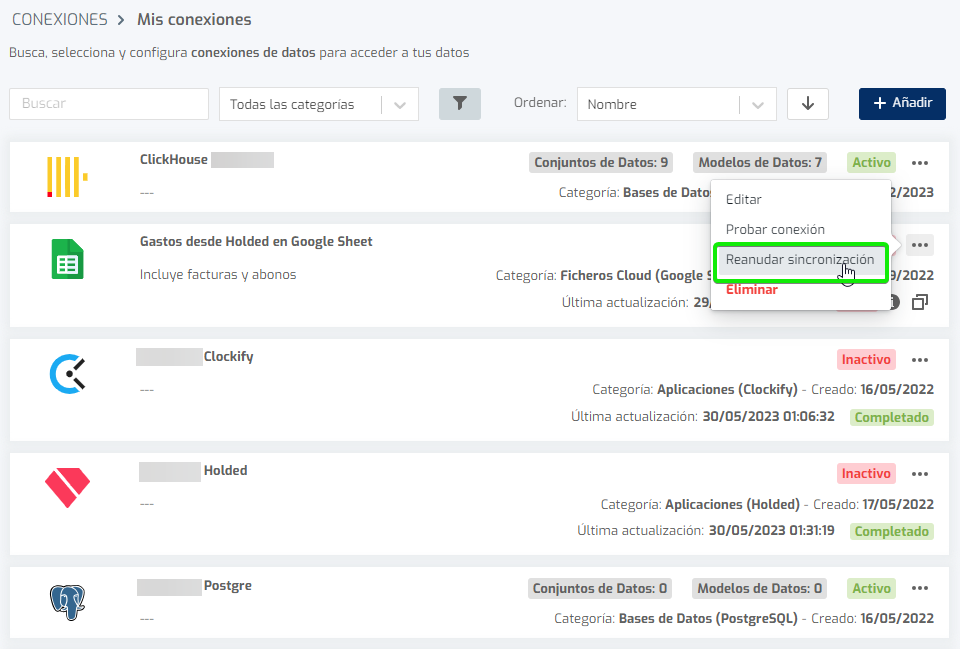
Task: Click the Google Sheets logo icon
Action: tap(67, 259)
